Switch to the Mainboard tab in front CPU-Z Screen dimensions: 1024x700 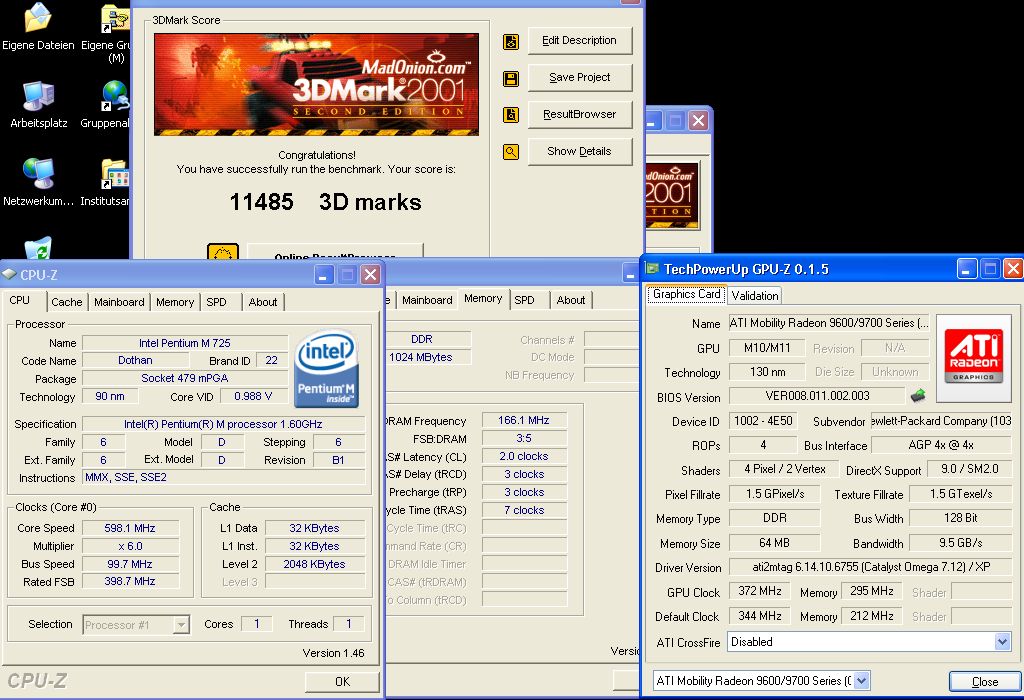click(119, 302)
